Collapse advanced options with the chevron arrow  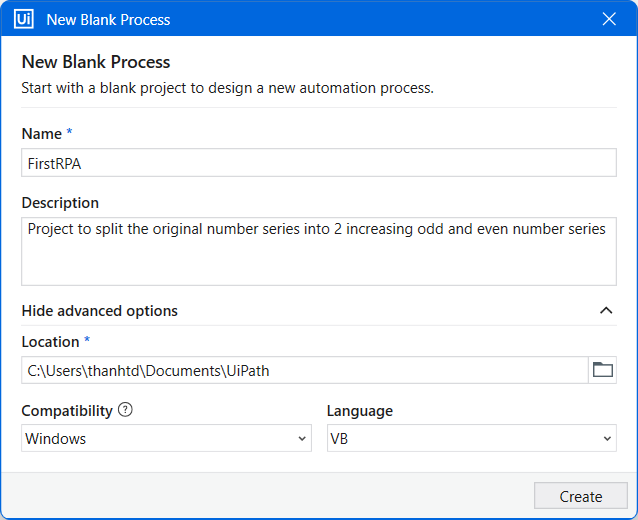point(606,310)
